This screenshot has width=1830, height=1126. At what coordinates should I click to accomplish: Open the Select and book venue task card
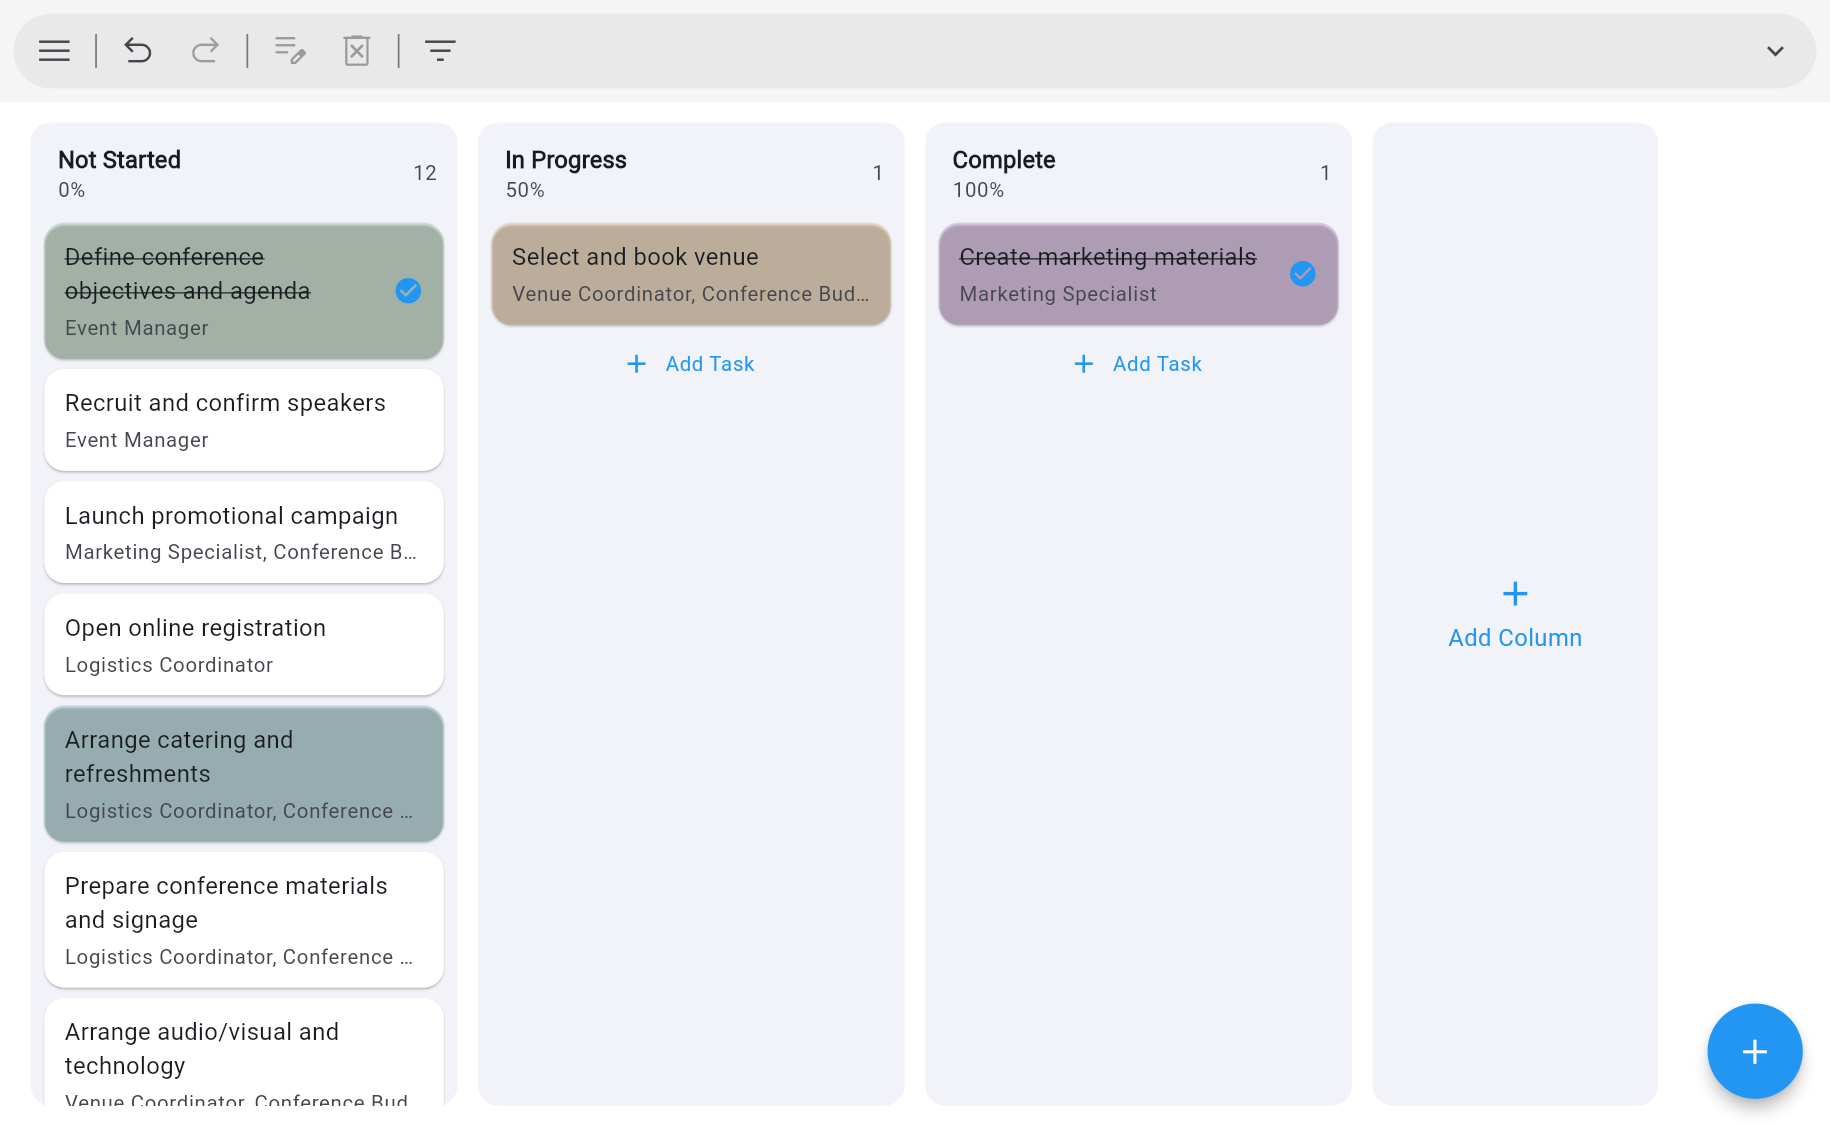coord(690,274)
